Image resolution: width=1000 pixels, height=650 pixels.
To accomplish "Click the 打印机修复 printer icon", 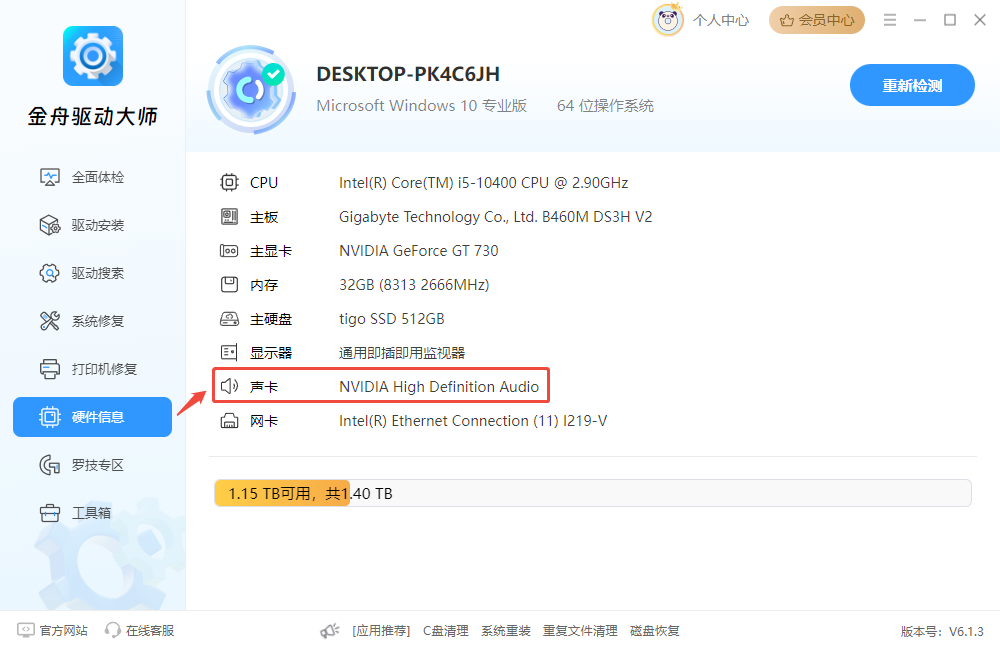I will point(50,369).
